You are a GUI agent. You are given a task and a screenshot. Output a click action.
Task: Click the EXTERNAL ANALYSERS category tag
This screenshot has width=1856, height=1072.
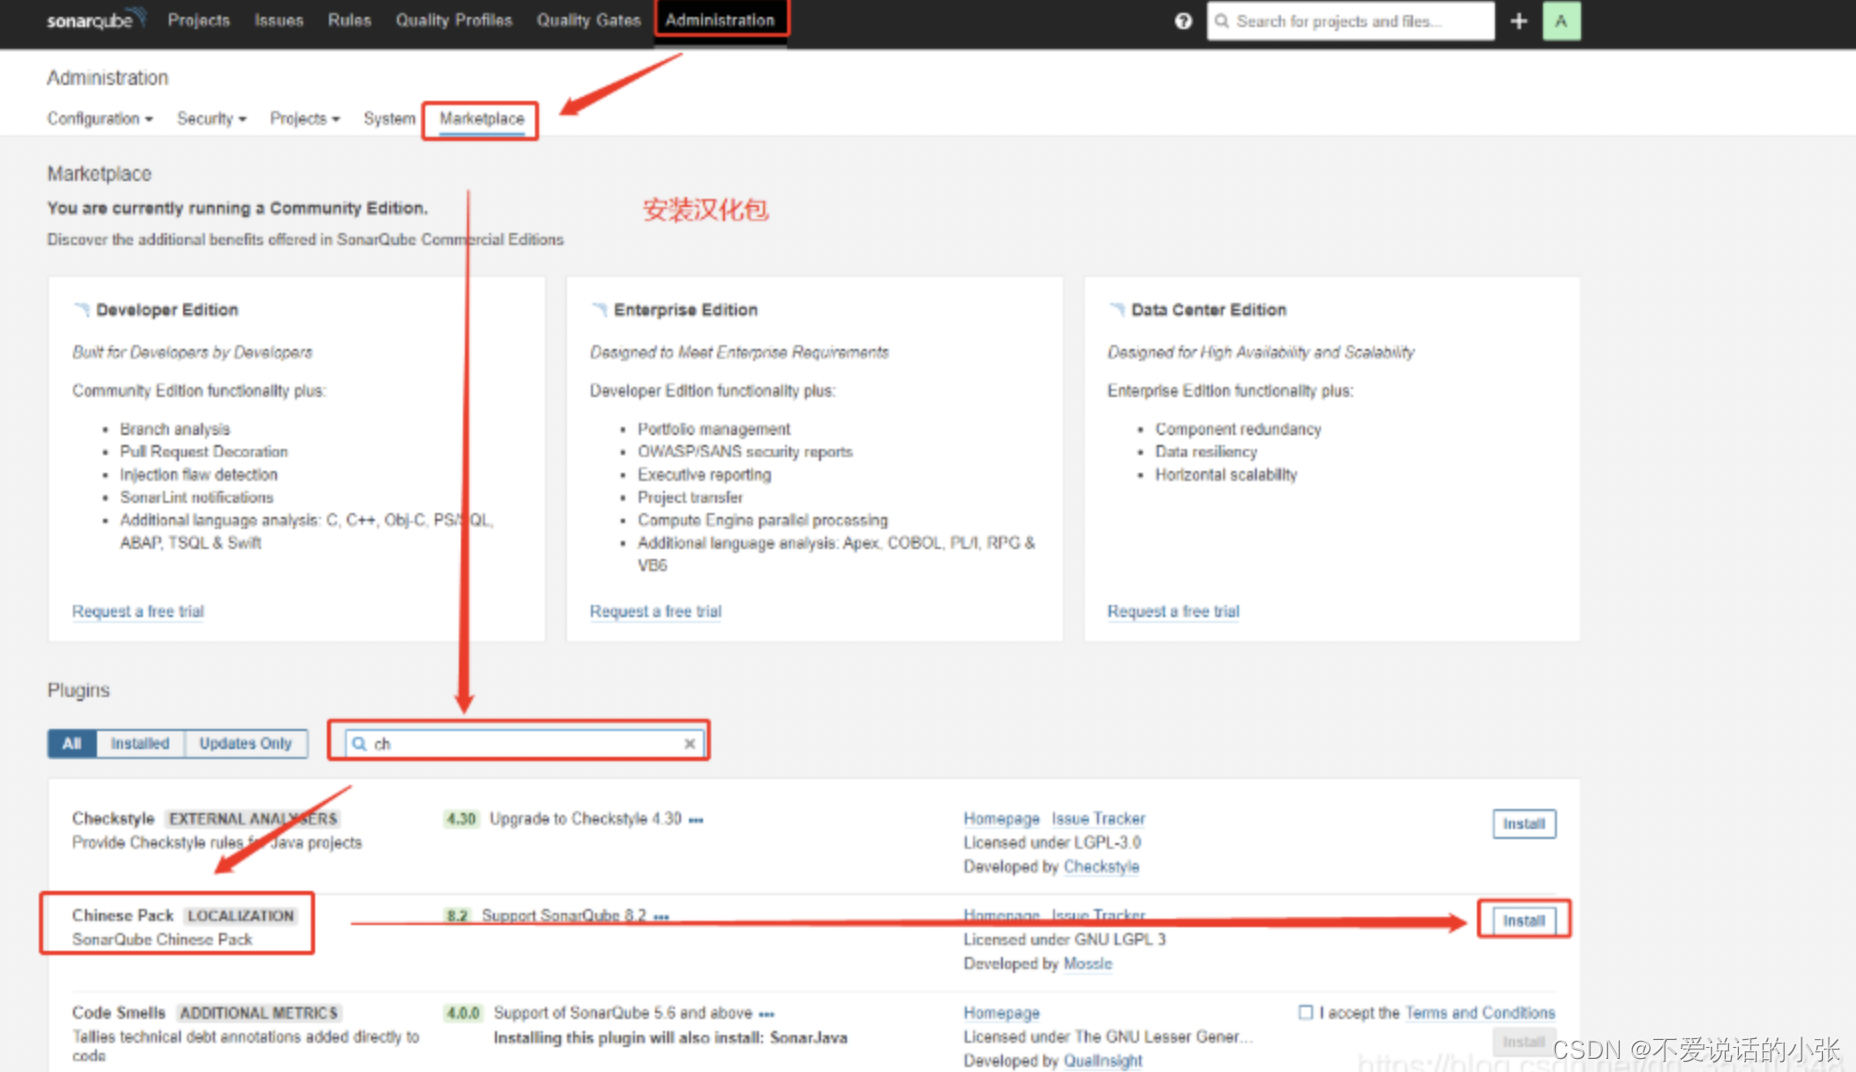click(x=253, y=819)
